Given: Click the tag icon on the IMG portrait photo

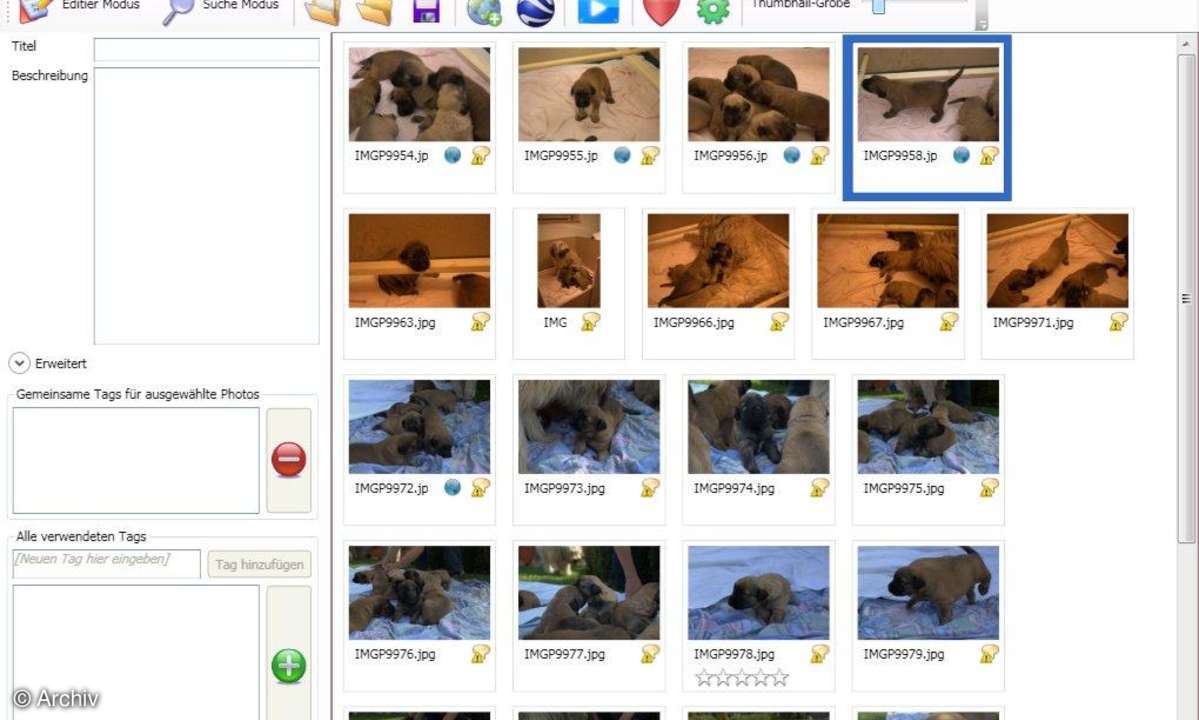Looking at the screenshot, I should [x=590, y=322].
